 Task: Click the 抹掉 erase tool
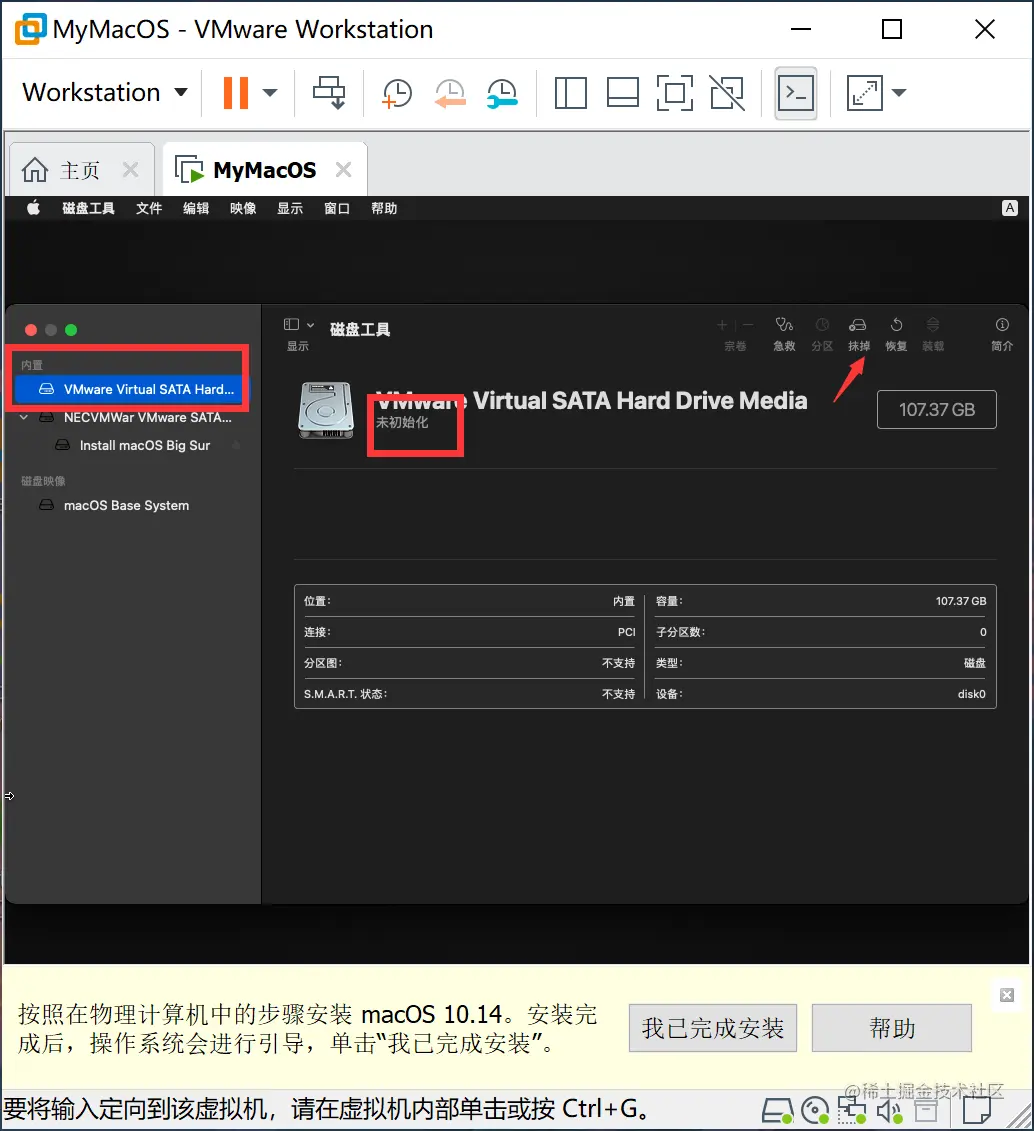coord(858,334)
